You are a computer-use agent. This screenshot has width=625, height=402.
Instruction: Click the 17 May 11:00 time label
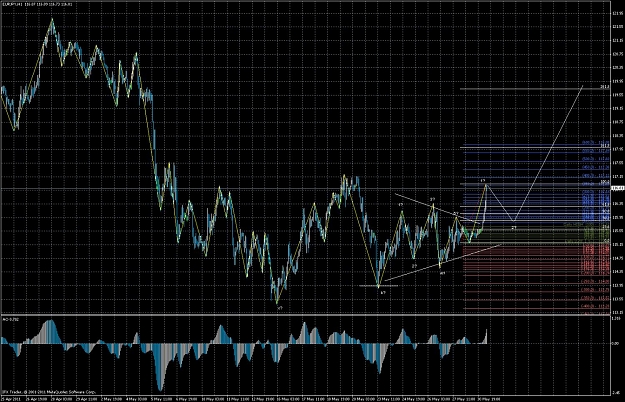click(x=311, y=398)
